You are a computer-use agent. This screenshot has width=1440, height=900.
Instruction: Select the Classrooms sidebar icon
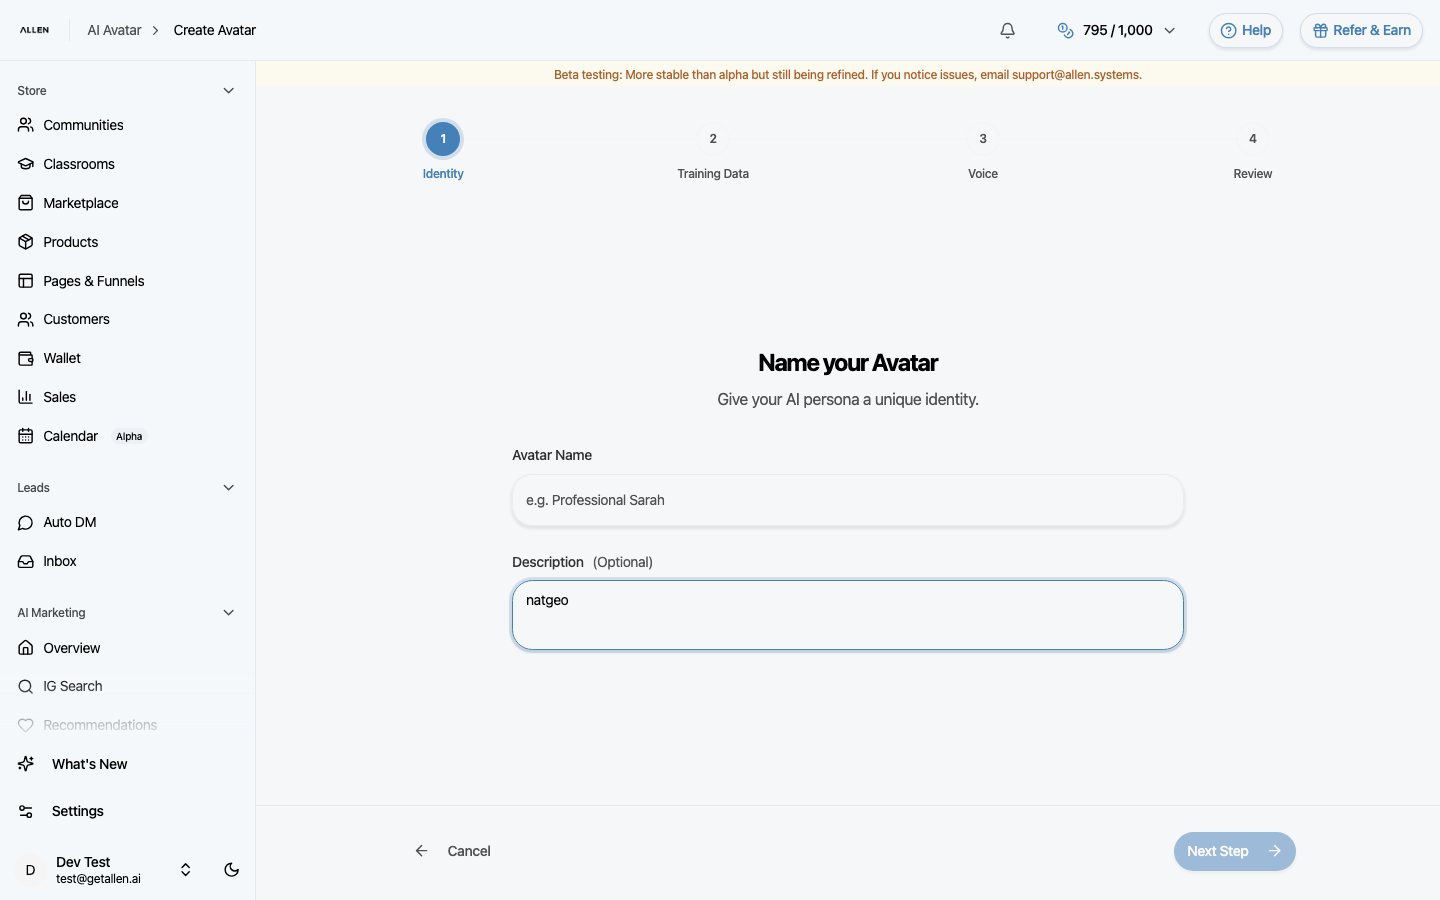(25, 163)
